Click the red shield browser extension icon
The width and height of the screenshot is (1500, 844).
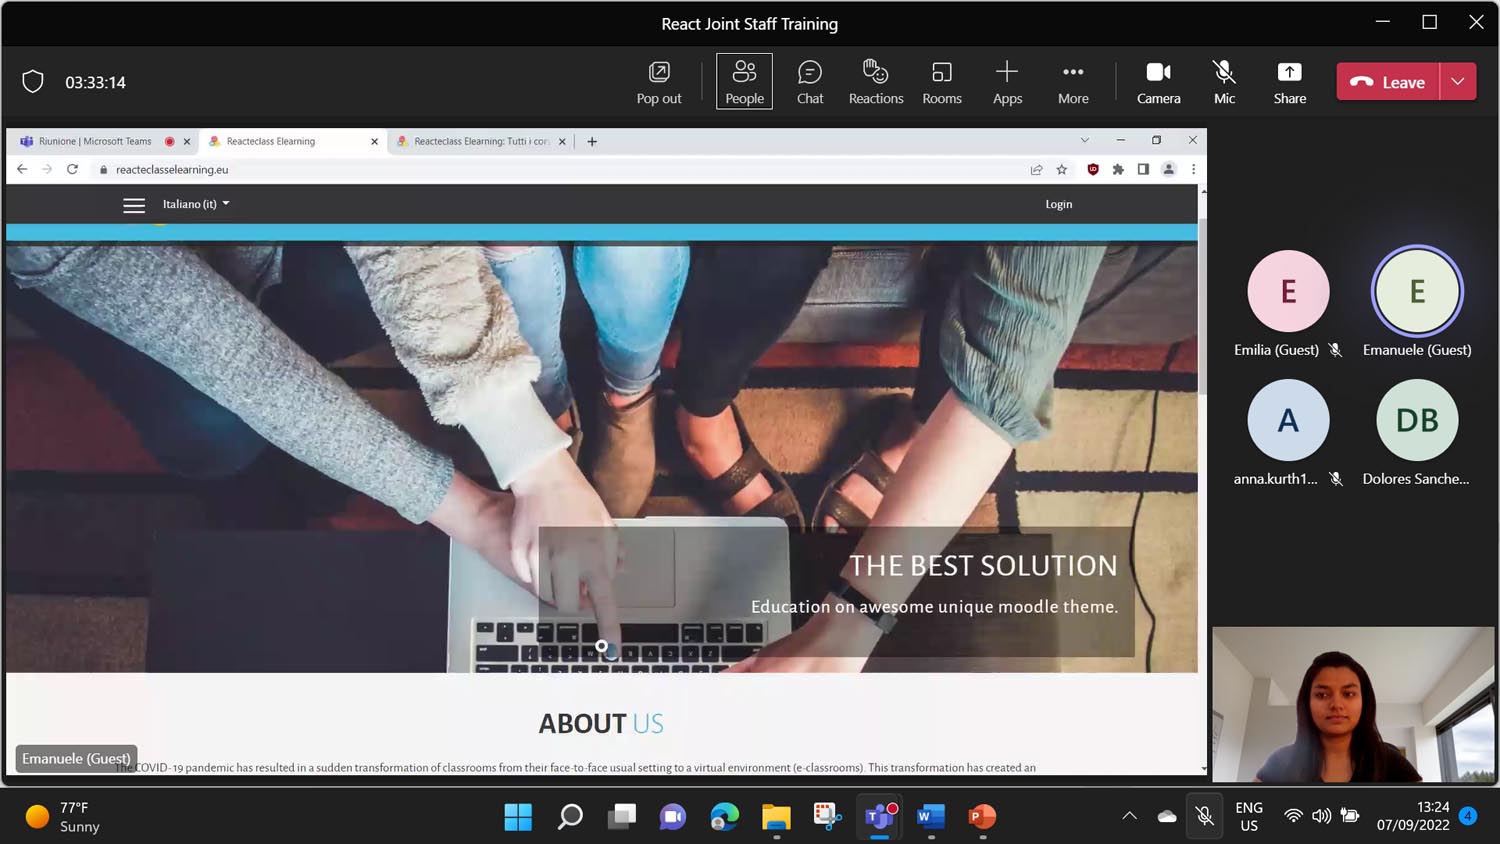[x=1093, y=169]
